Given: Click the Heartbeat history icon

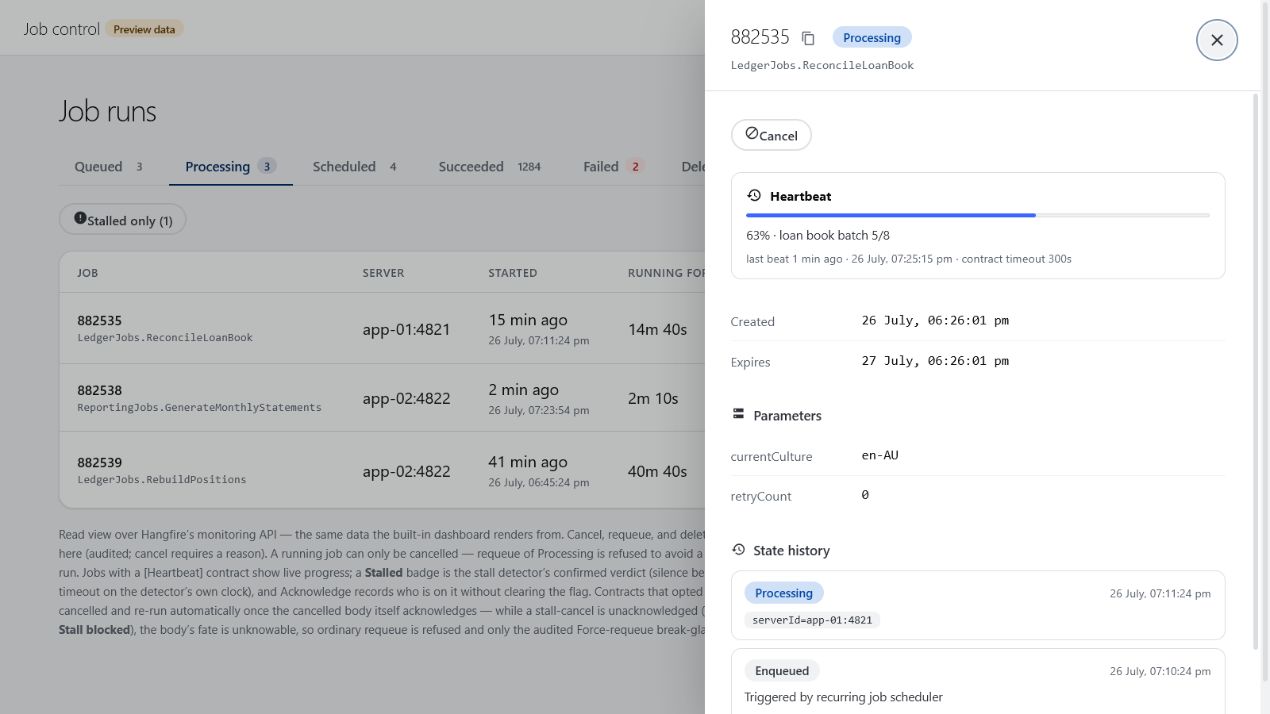Looking at the screenshot, I should point(754,196).
